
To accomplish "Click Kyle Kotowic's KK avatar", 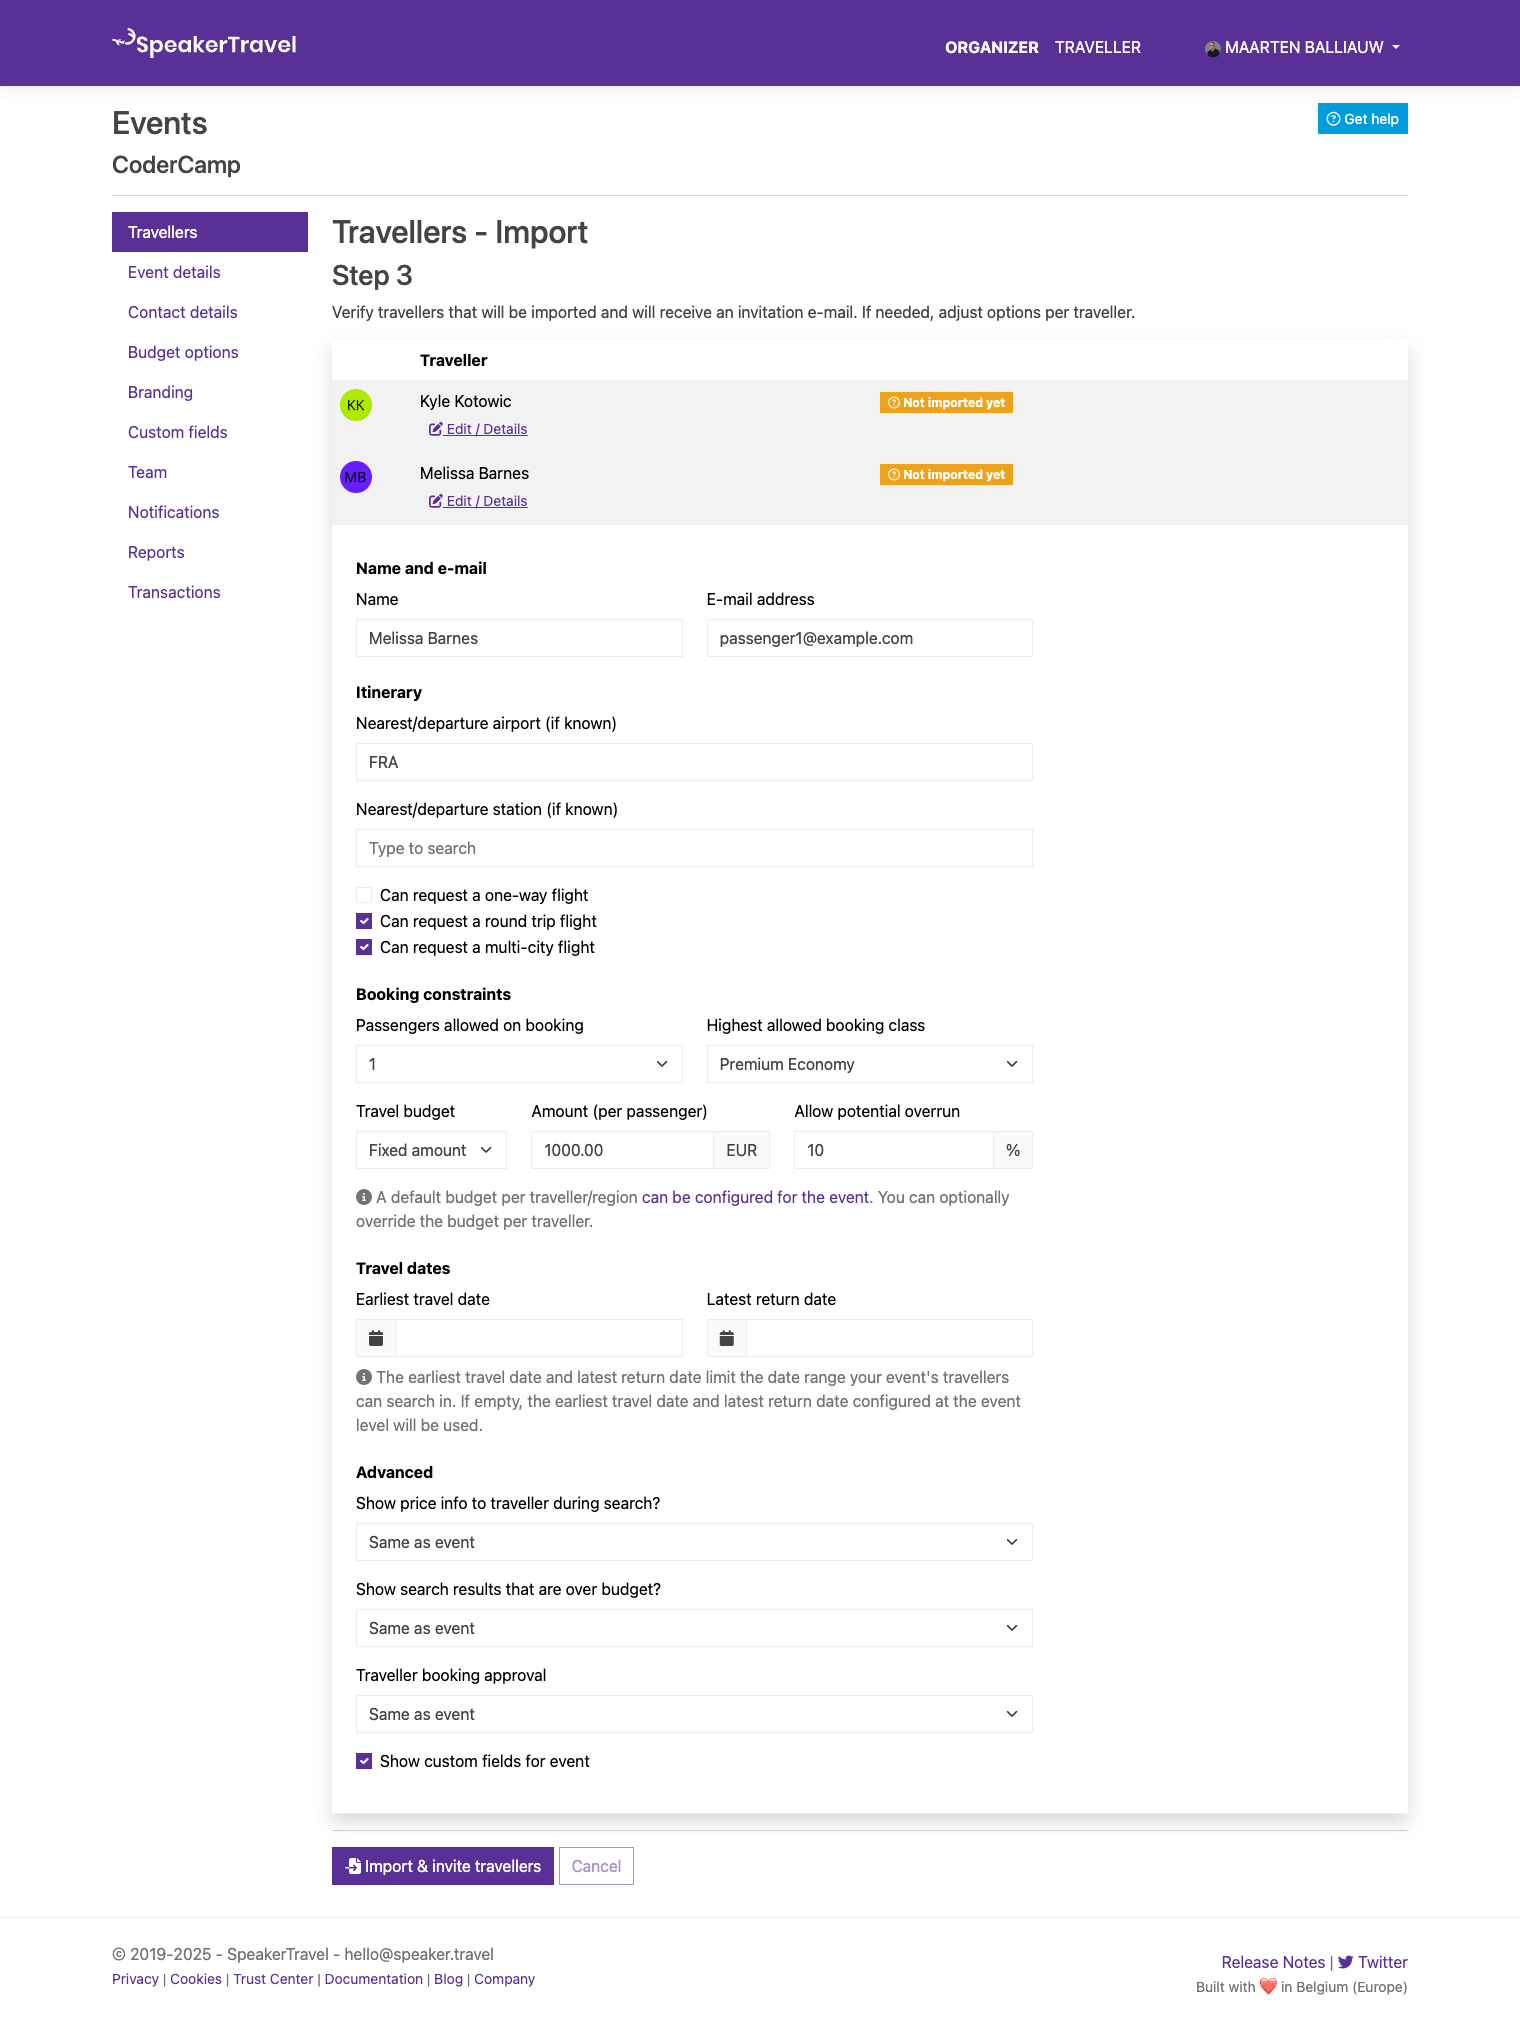I will (356, 405).
